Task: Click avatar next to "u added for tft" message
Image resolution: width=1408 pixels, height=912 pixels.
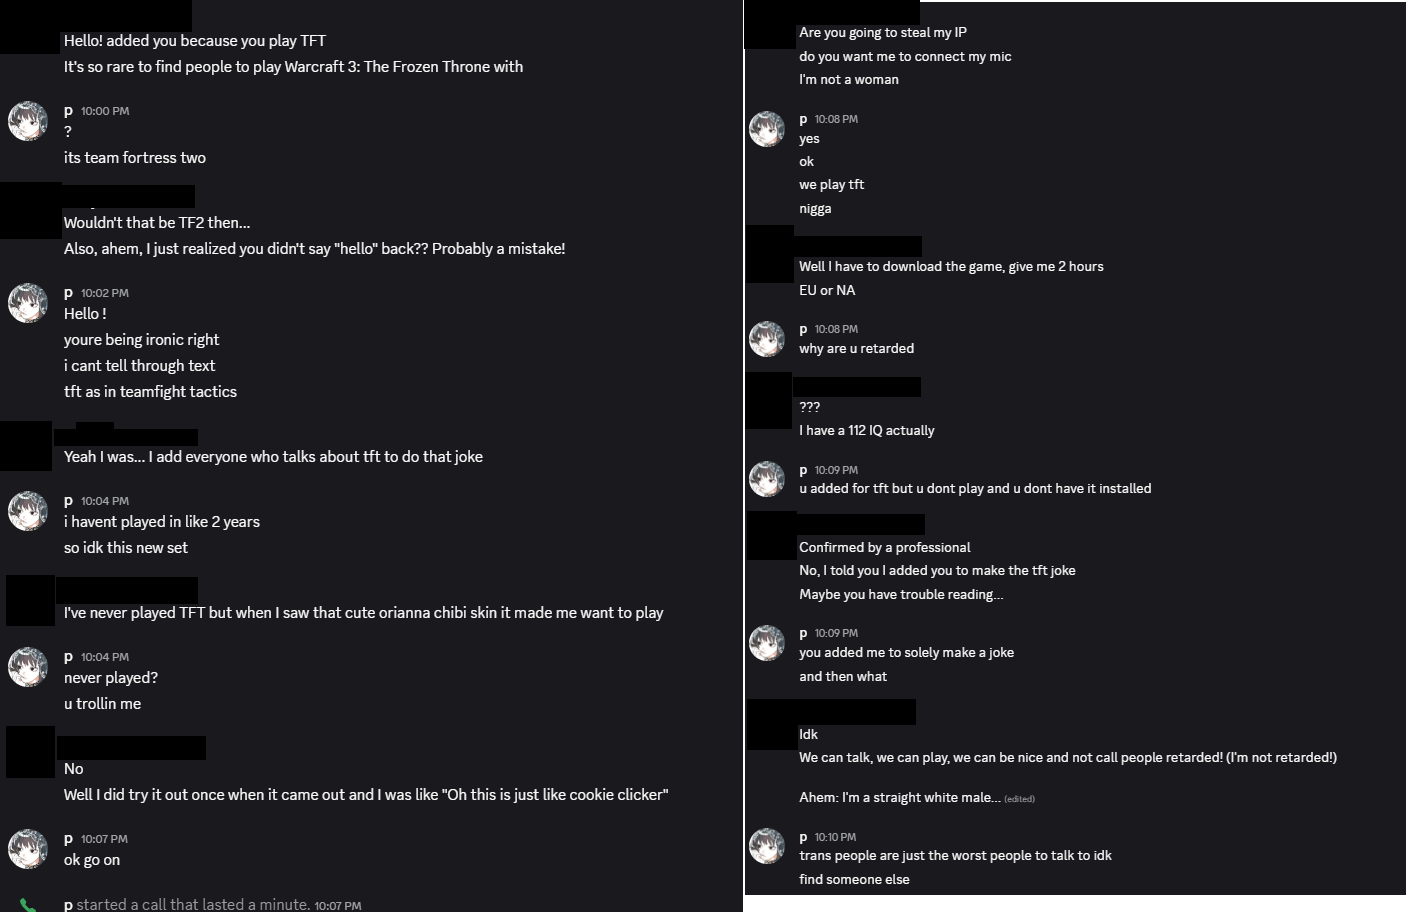Action: point(767,479)
